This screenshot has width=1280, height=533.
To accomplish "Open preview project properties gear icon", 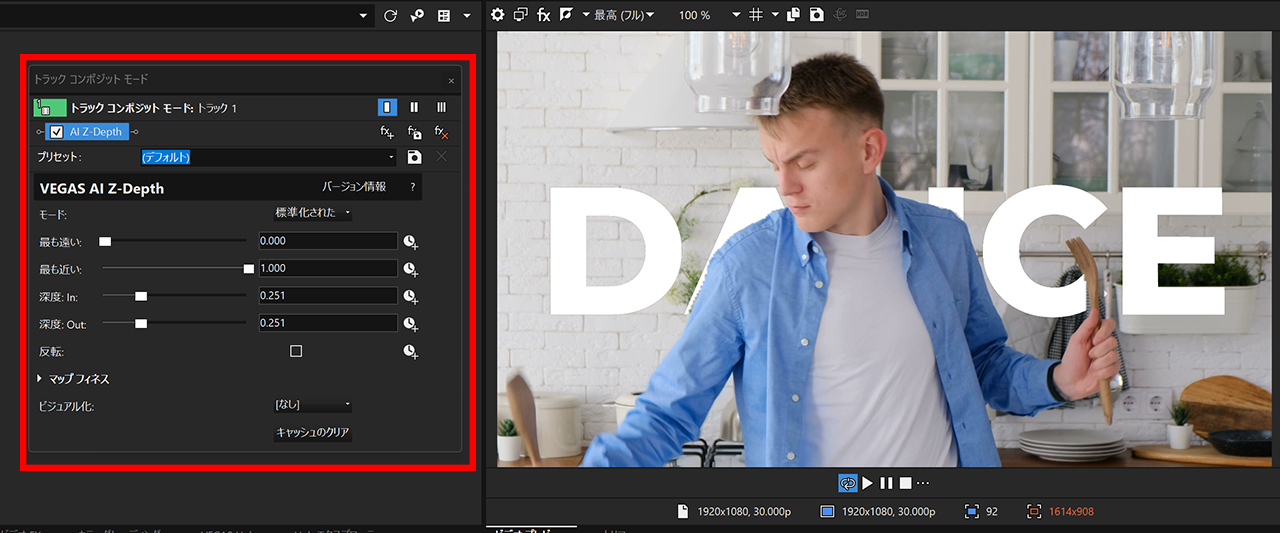I will [500, 15].
